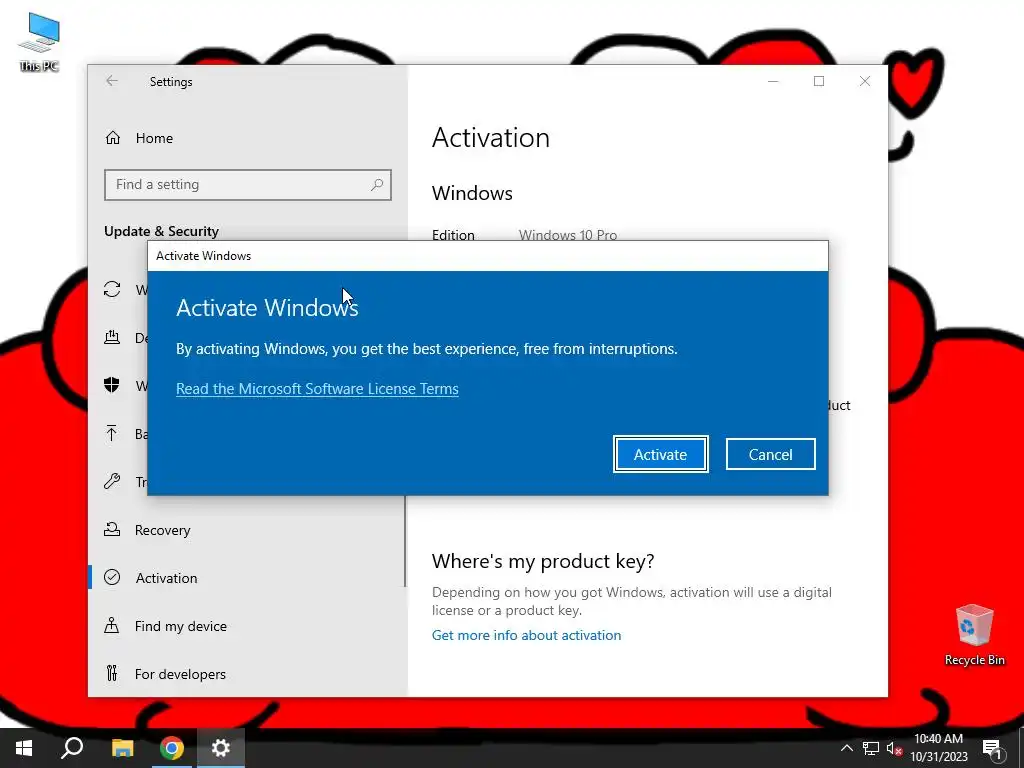The height and width of the screenshot is (768, 1024).
Task: Click the Update & Security heading
Action: [x=161, y=231]
